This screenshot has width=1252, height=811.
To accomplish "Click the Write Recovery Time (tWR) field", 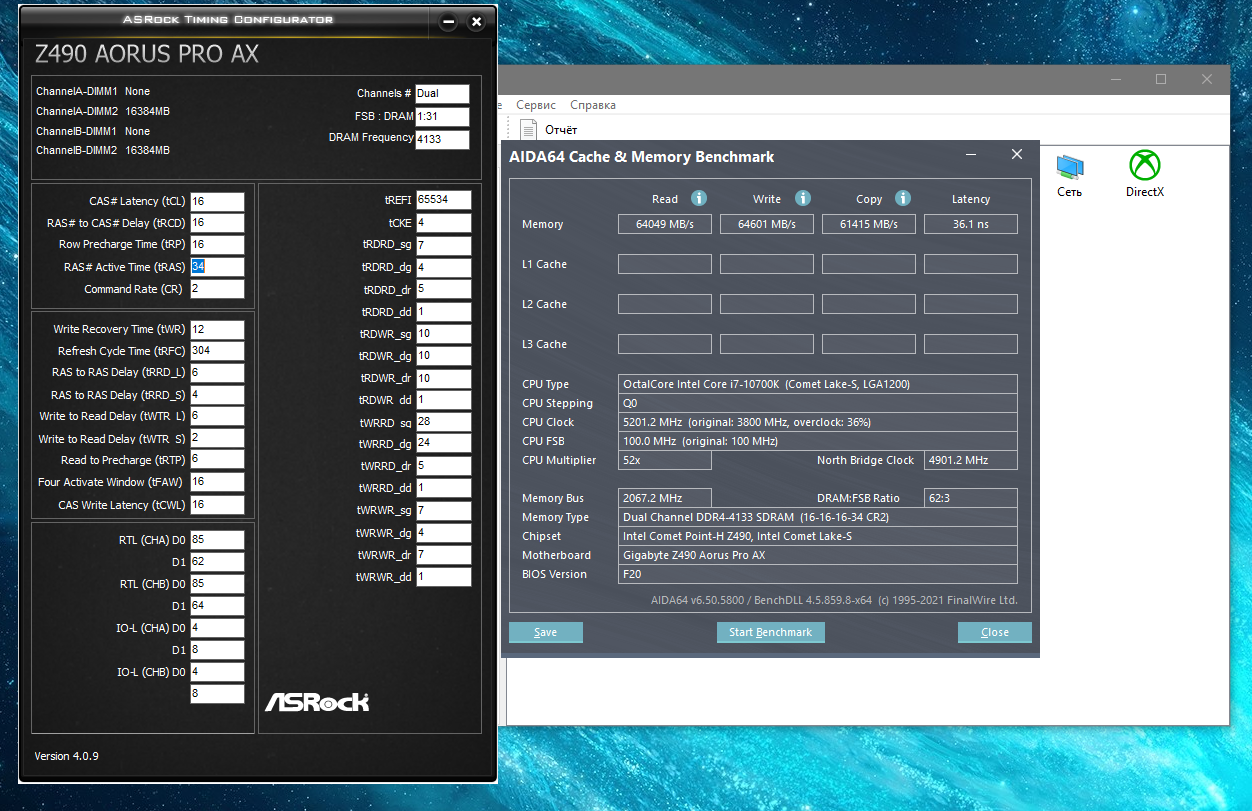I will [x=217, y=329].
